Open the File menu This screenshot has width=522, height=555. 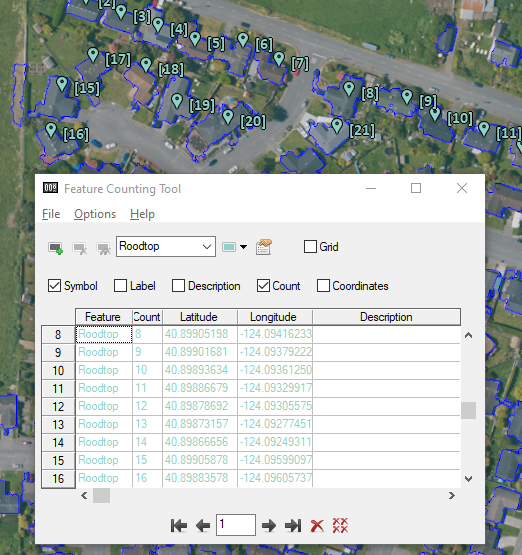coord(51,214)
